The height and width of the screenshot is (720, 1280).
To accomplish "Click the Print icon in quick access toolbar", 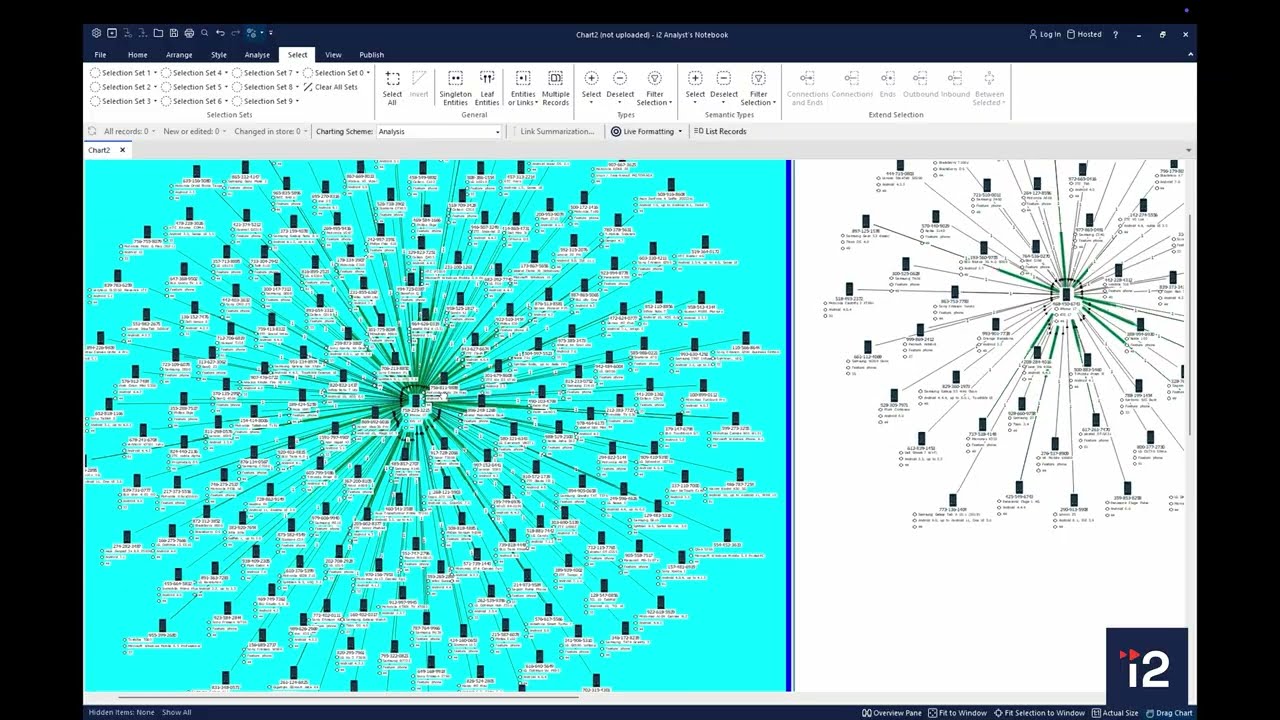I will click(189, 34).
